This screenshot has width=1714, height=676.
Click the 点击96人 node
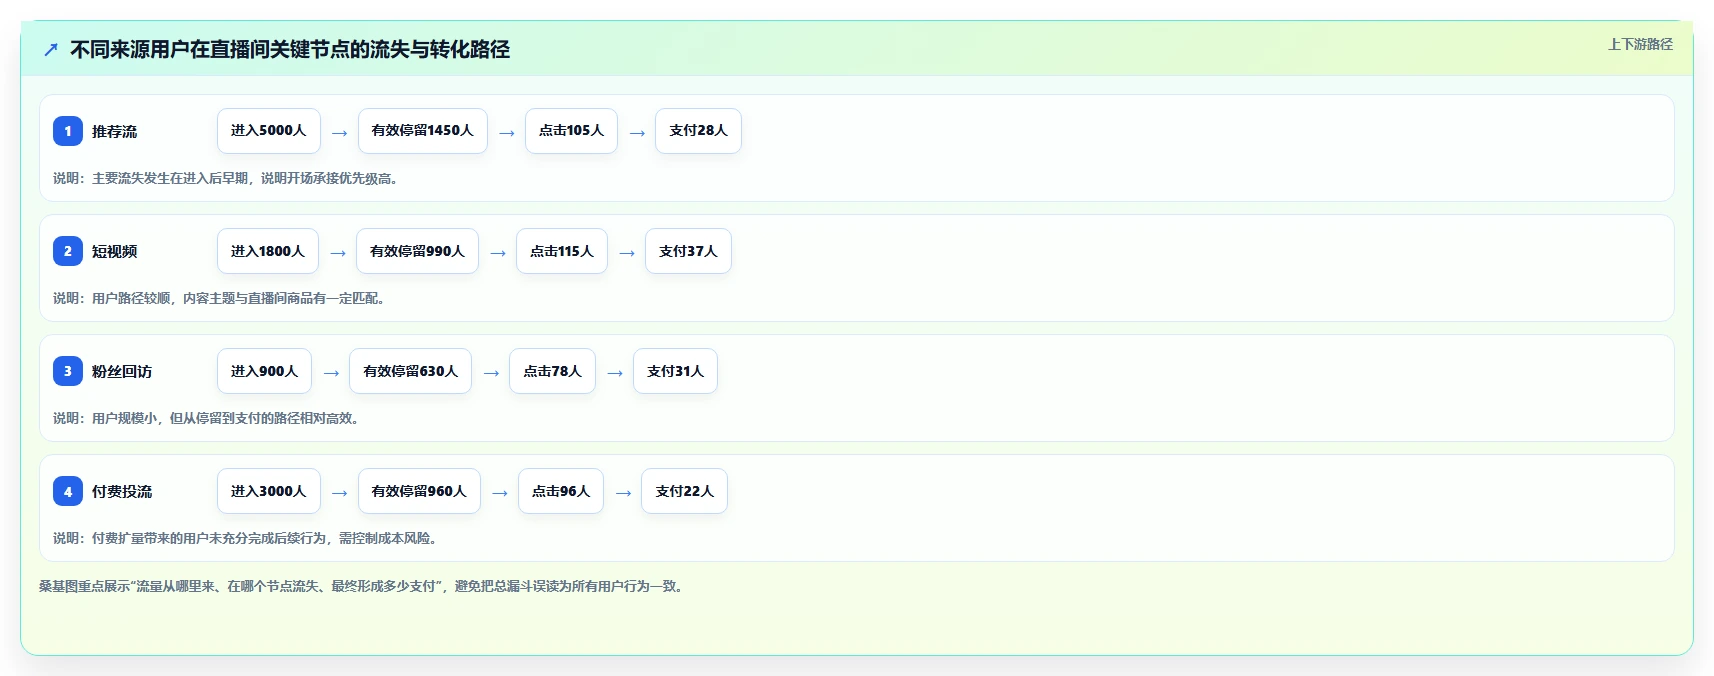561,491
